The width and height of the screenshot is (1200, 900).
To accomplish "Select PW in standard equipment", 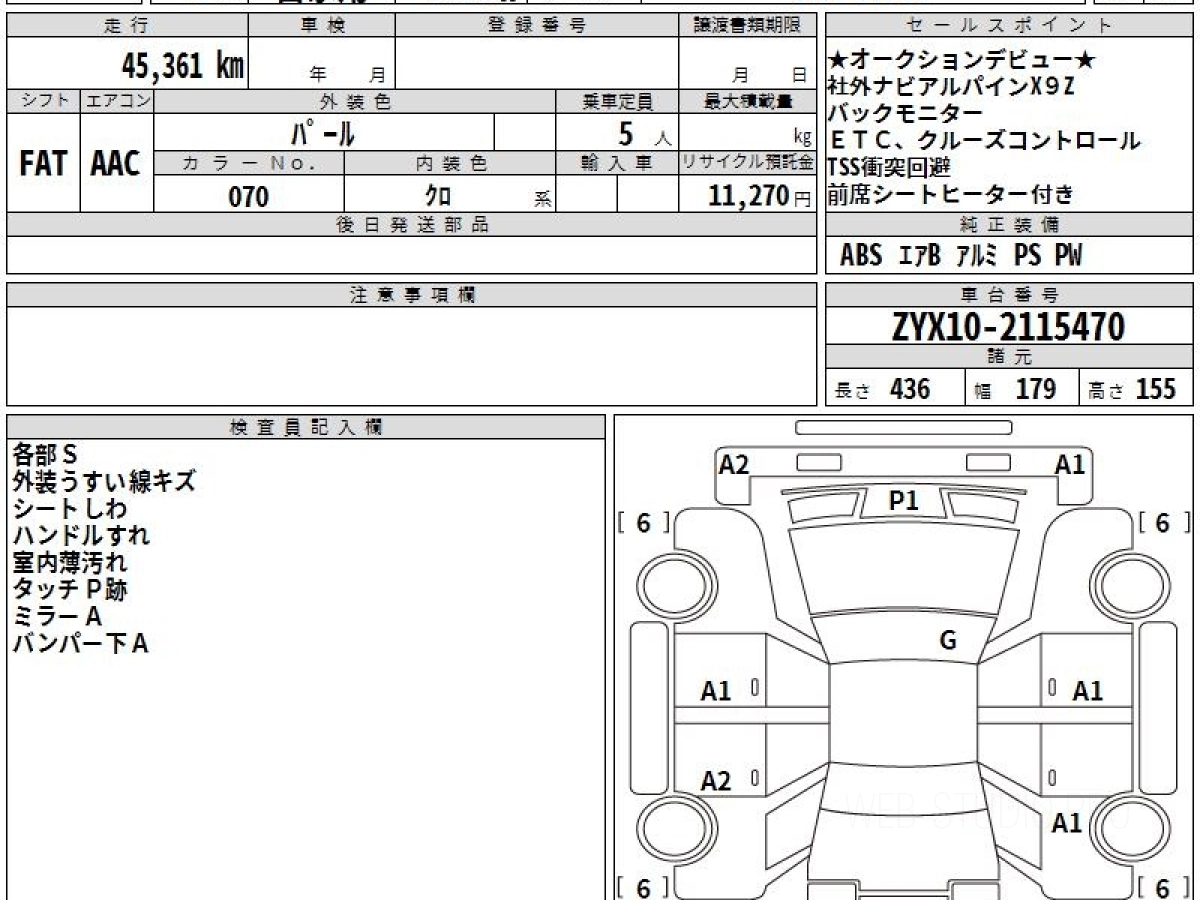I will click(1068, 256).
